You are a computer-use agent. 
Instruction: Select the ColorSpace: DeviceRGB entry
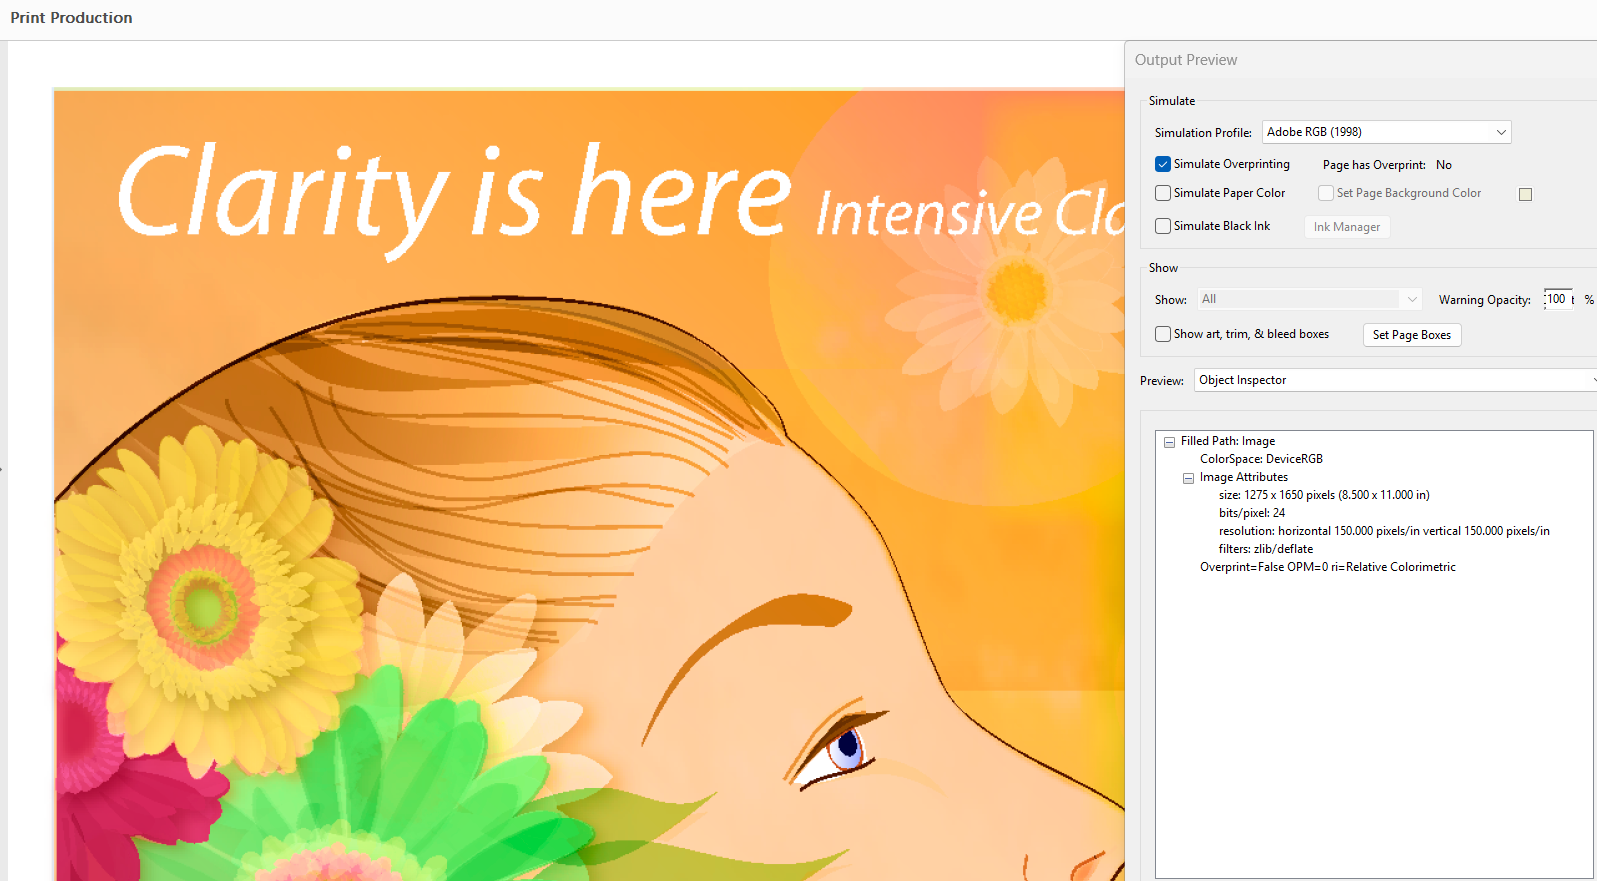pos(1261,459)
